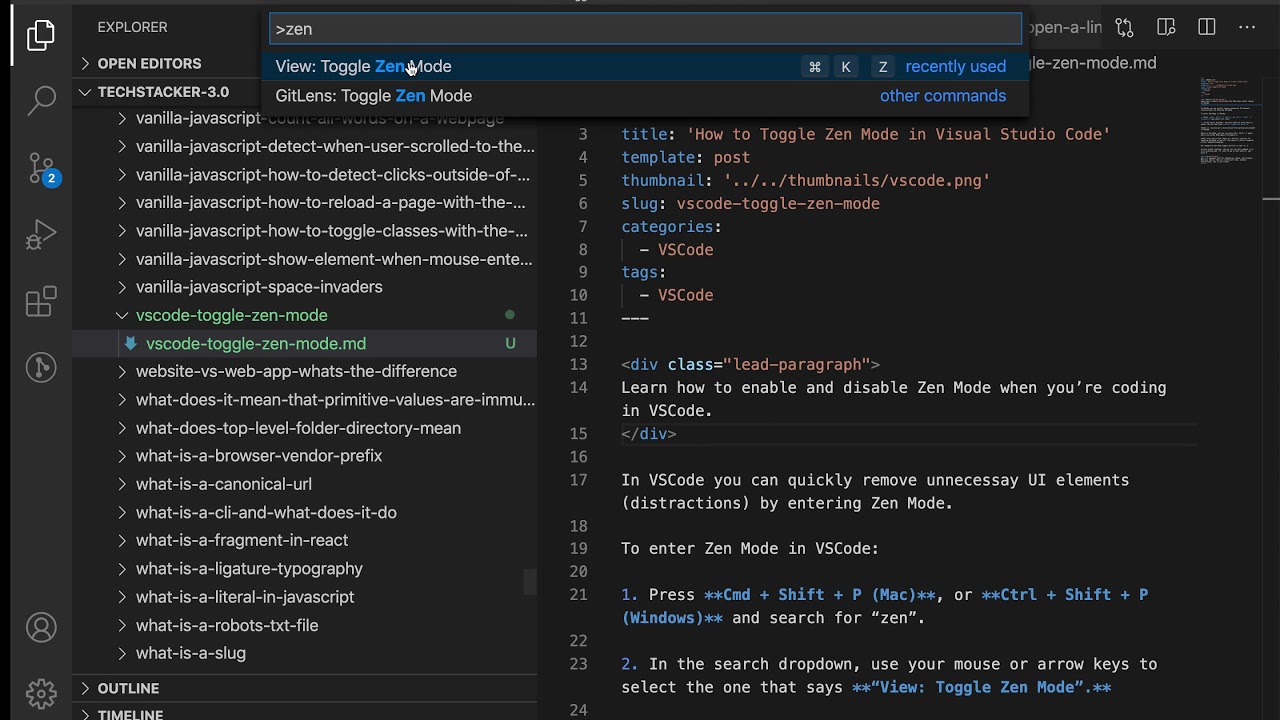The height and width of the screenshot is (720, 1280).
Task: Open the editor More Actions menu
Action: [1247, 28]
